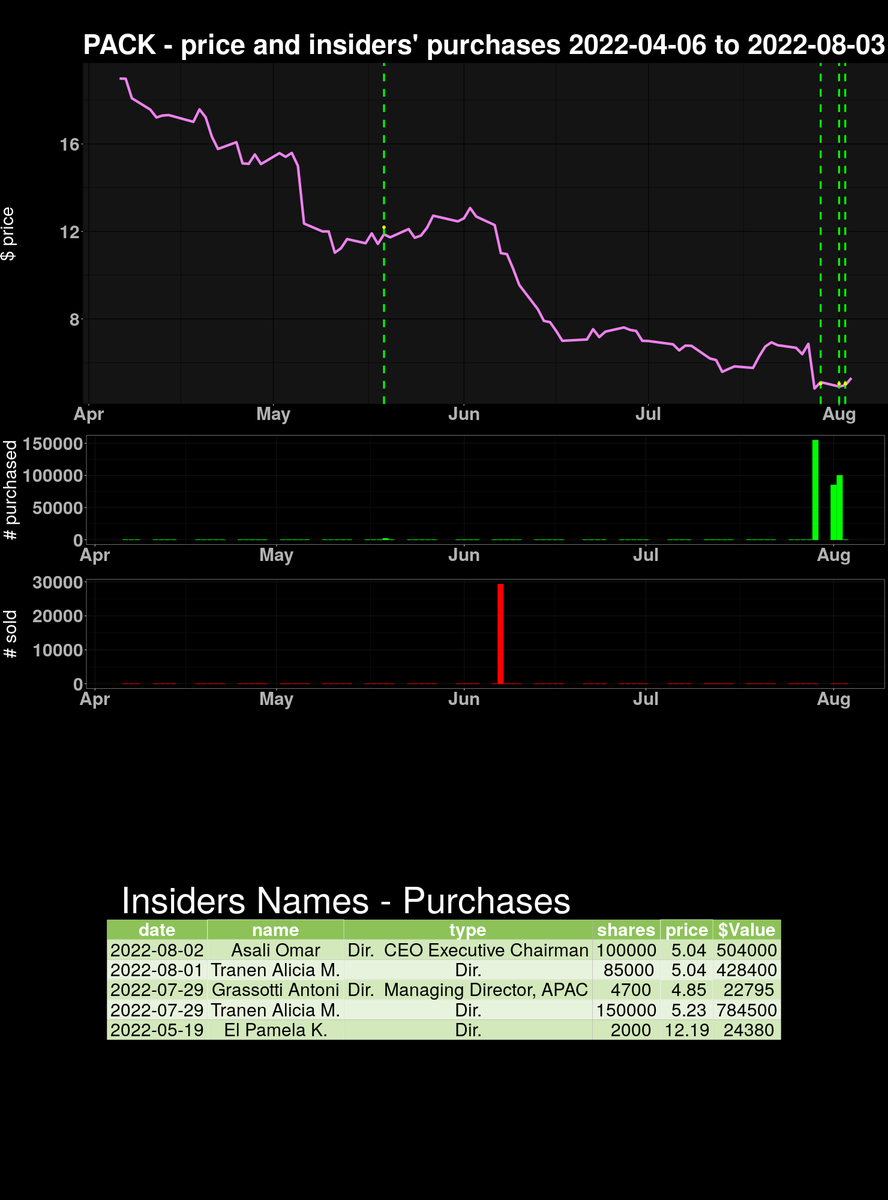Click the tallest green bar in the purchased chart
The image size is (888, 1200).
pyautogui.click(x=816, y=490)
